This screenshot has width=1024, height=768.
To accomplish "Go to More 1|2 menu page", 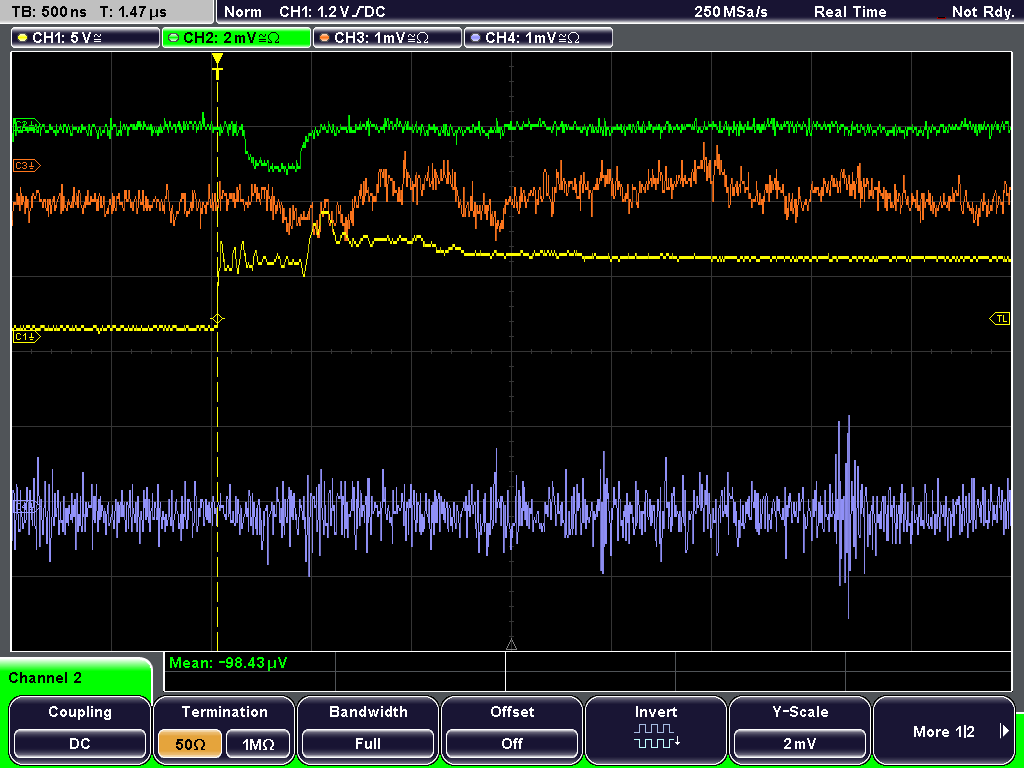I will (944, 730).
